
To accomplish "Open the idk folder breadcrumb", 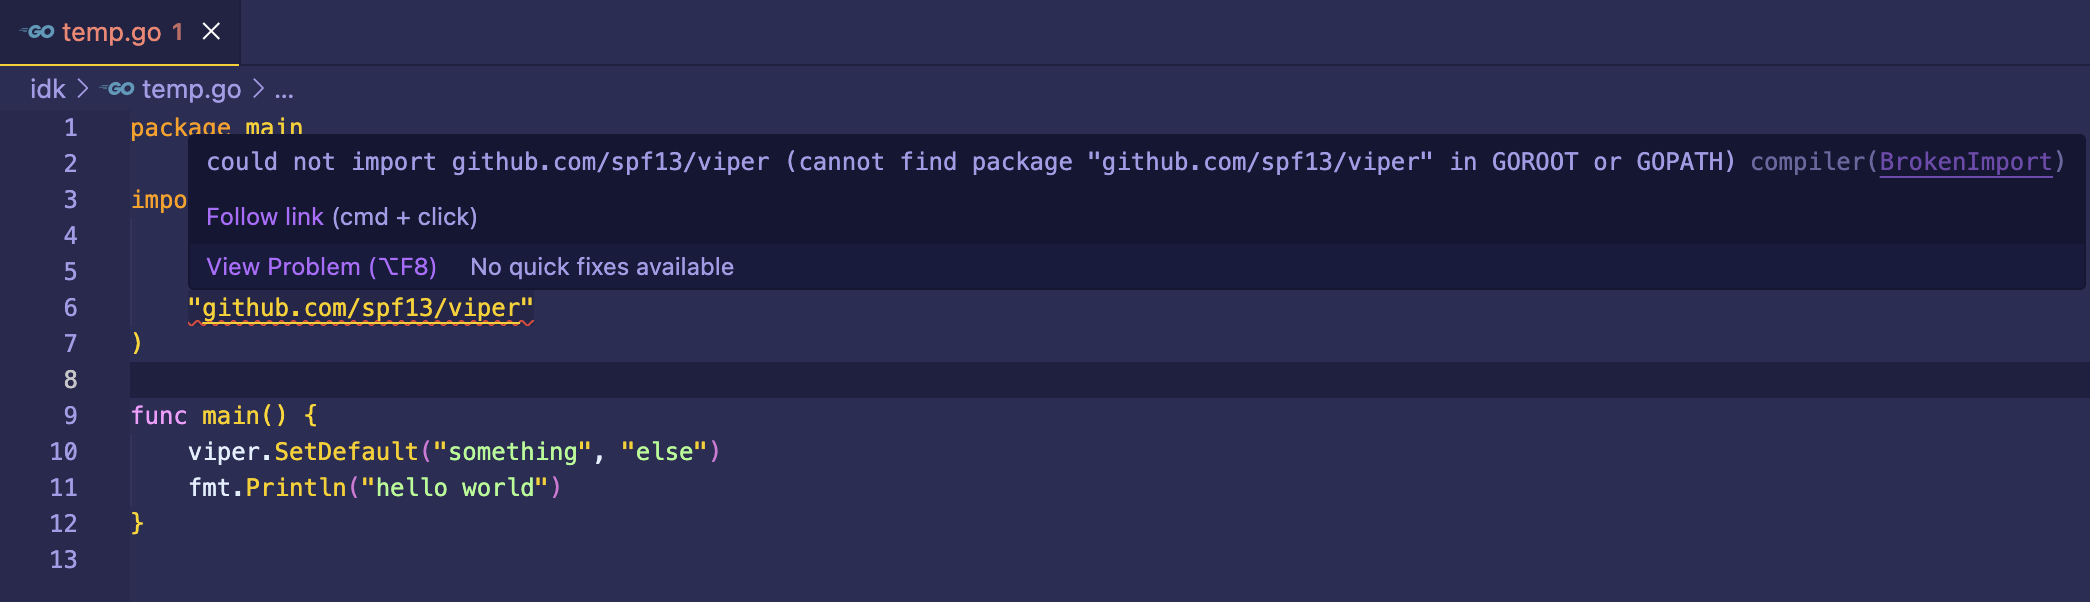I will point(48,89).
